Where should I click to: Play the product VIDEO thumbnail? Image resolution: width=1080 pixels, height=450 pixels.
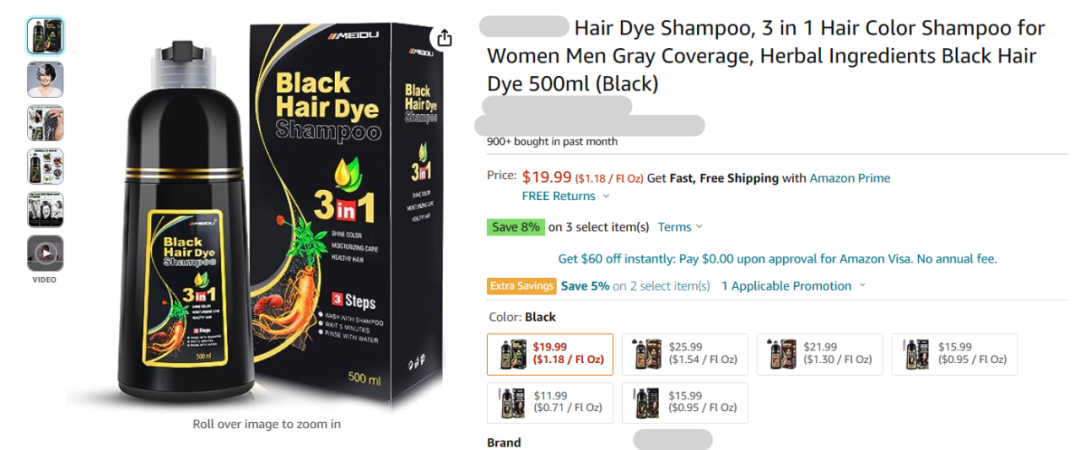[x=45, y=253]
